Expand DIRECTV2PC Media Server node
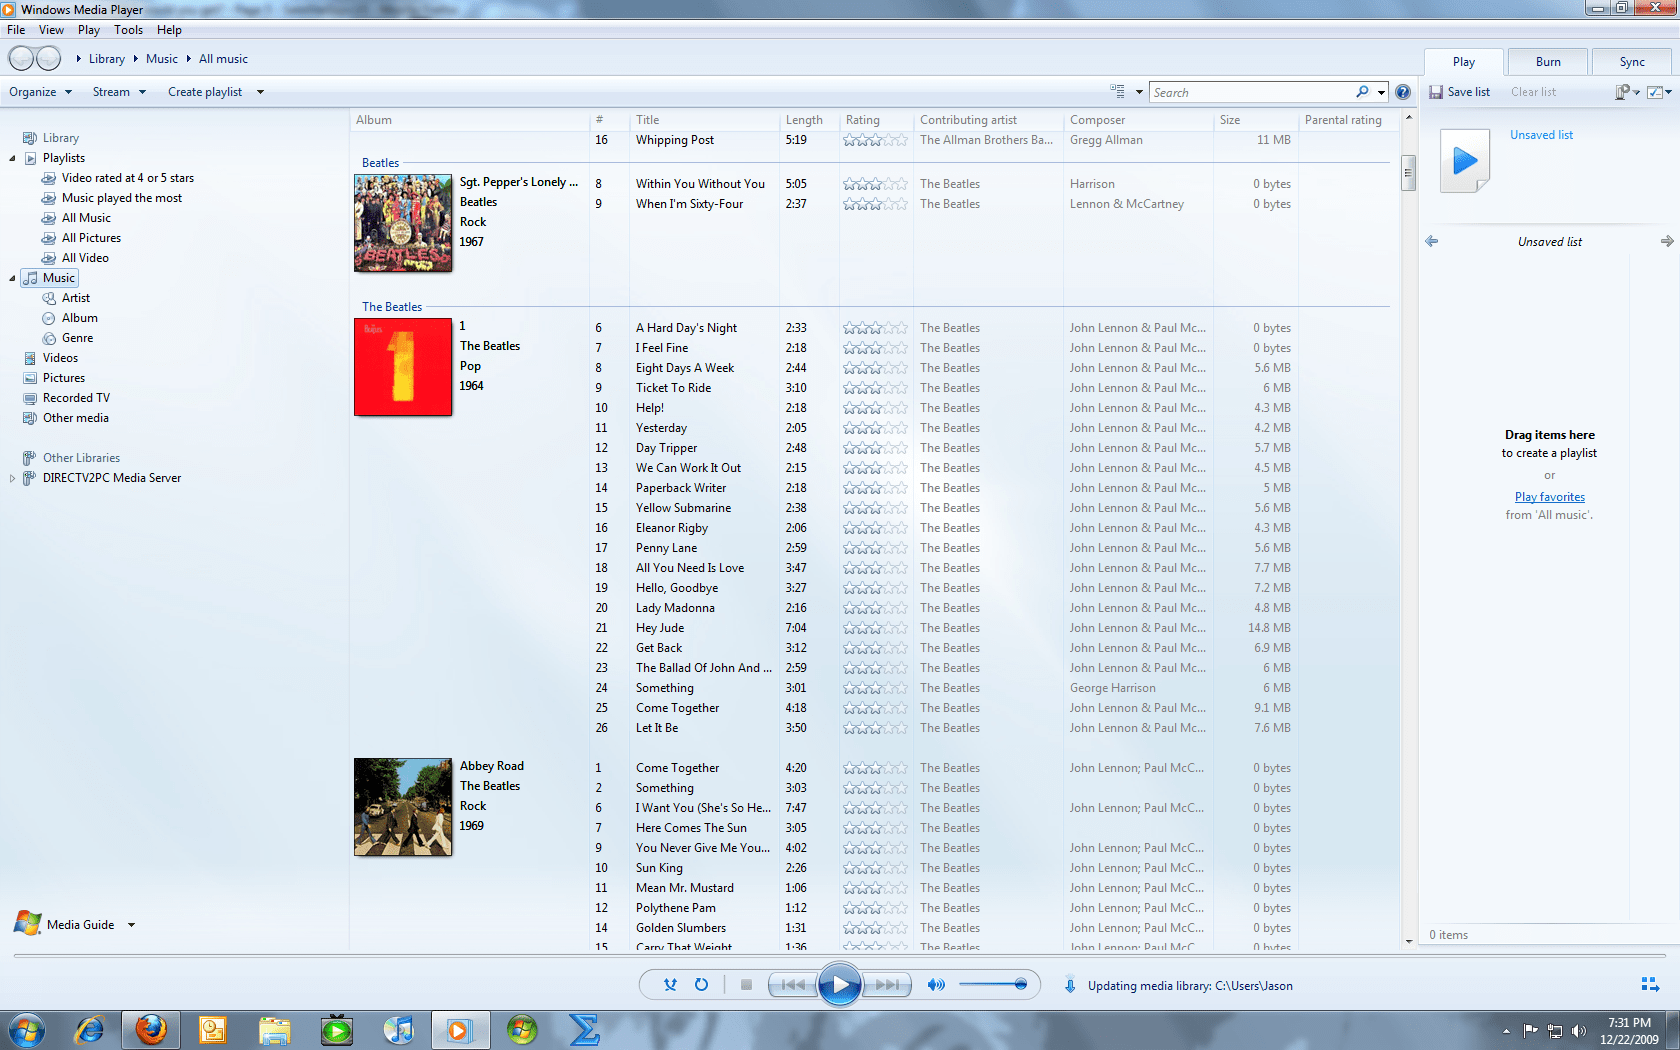The image size is (1680, 1050). [12, 478]
